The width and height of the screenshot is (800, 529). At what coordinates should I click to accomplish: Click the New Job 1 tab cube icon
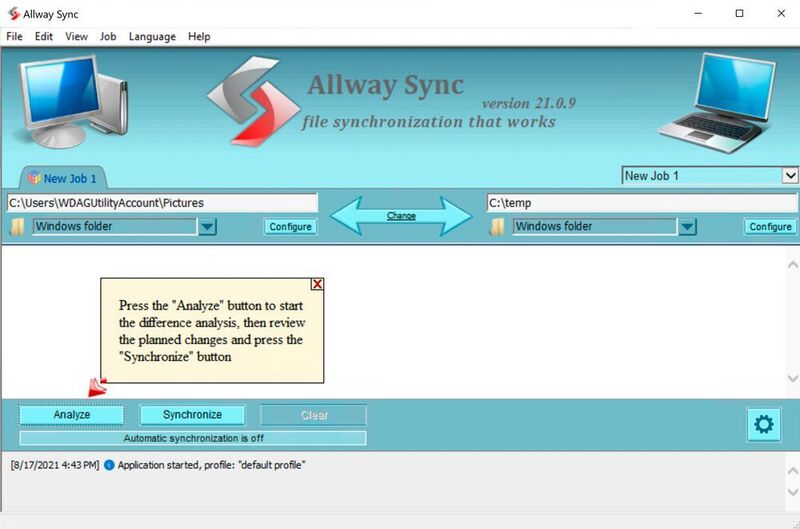34,178
